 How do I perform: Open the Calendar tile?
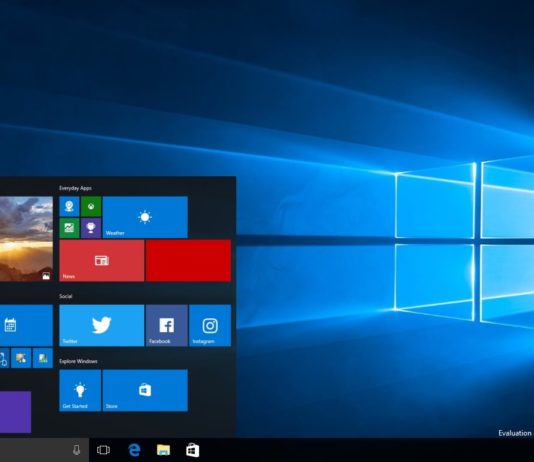coord(26,325)
